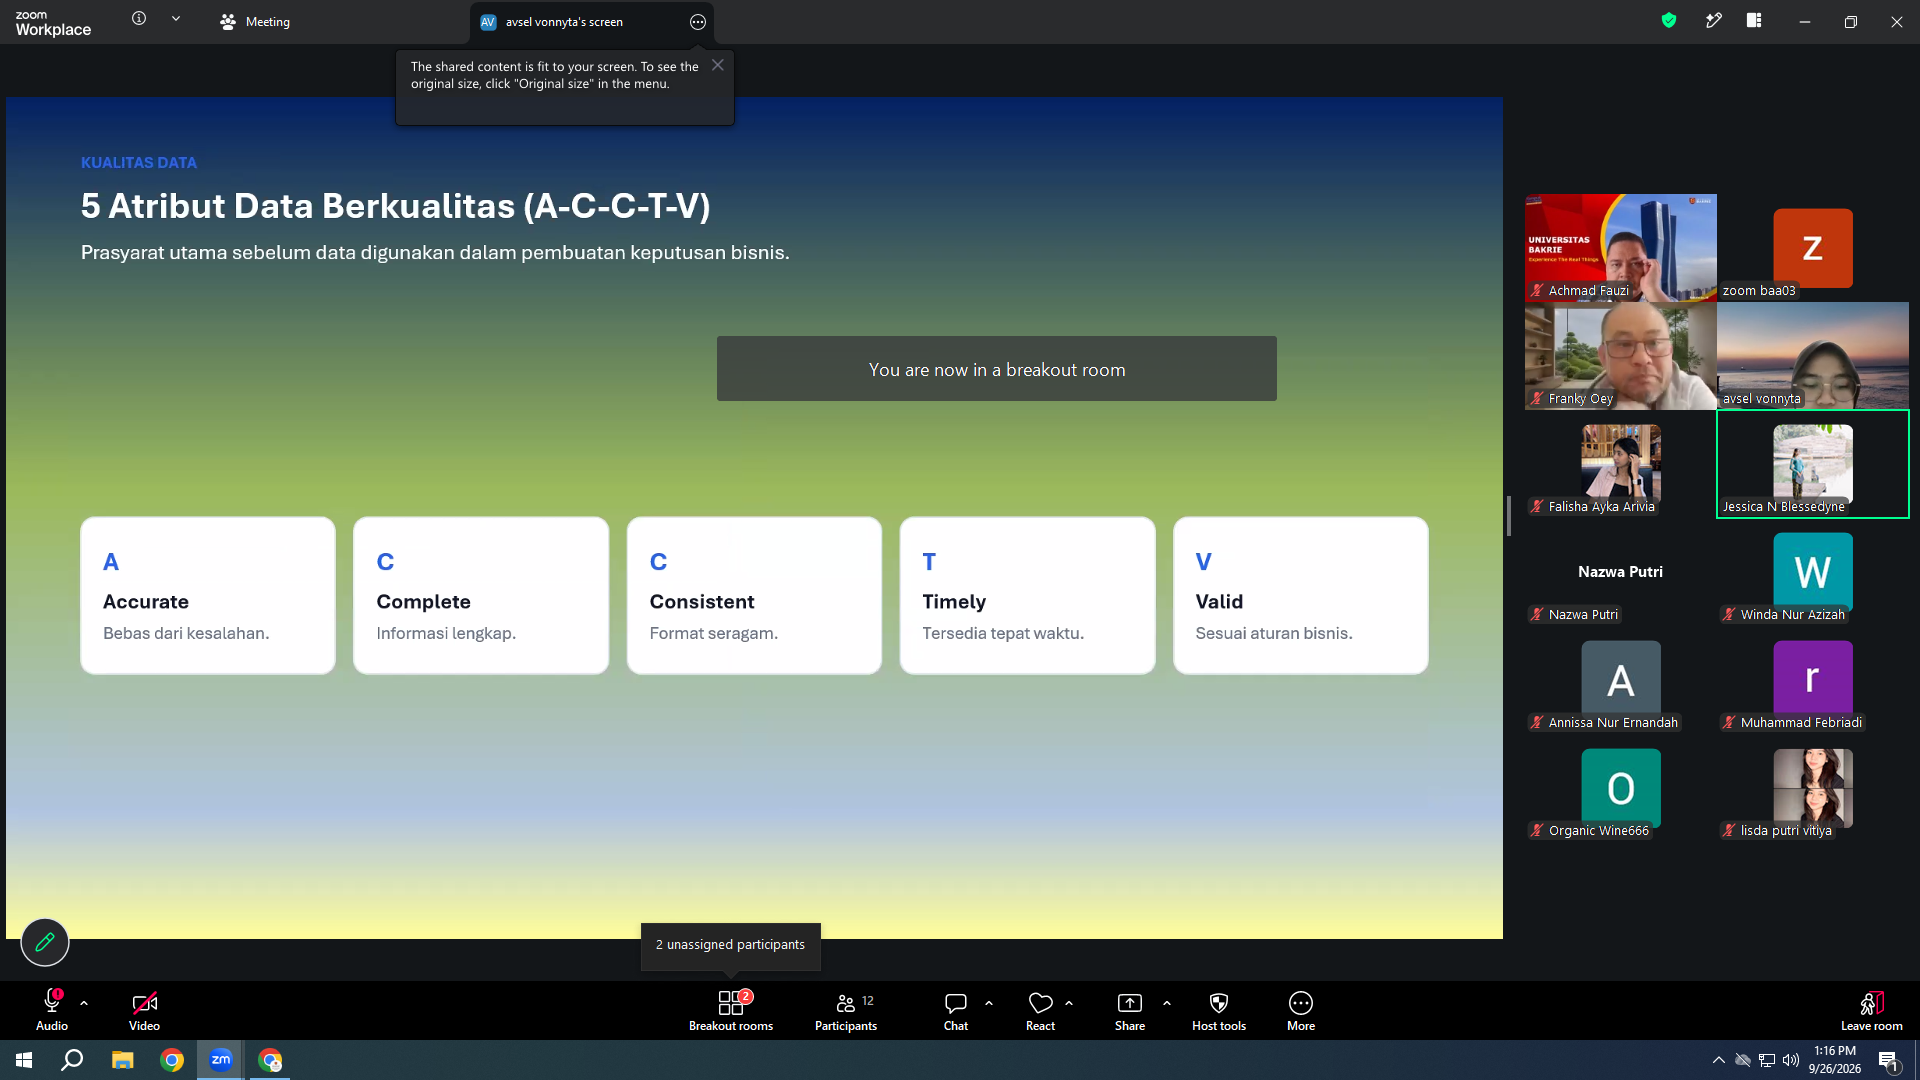Expand share options arrow next to Share

click(1167, 1002)
